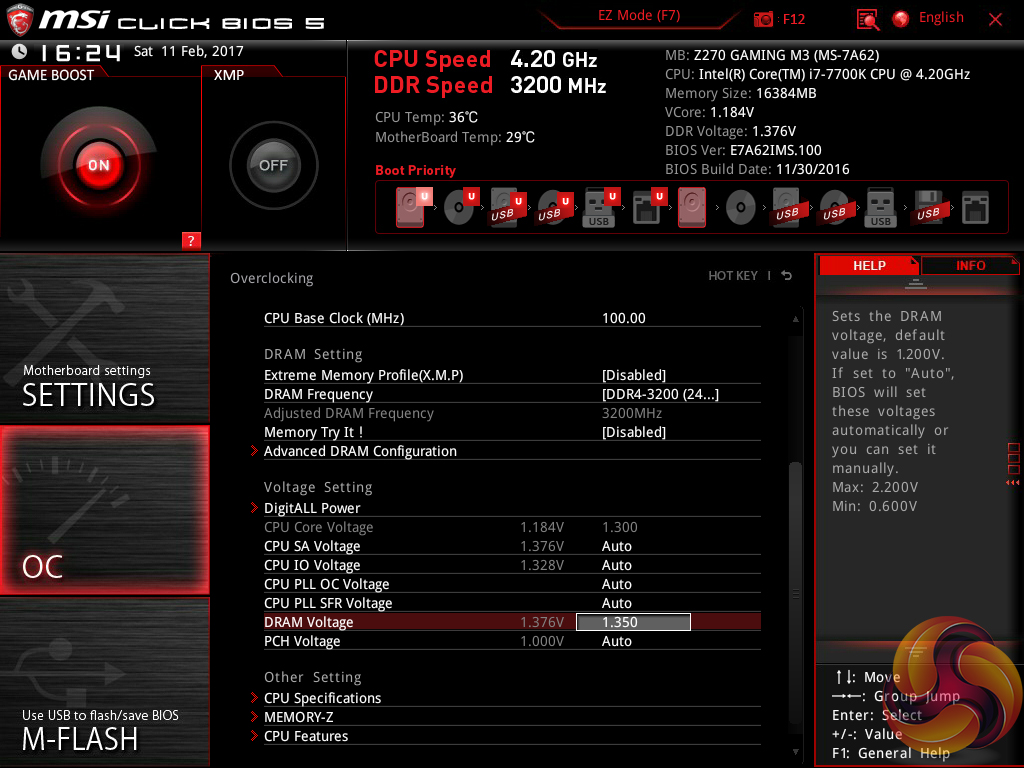Change Memory Try It! [Disabled] setting
Viewport: 1024px width, 768px height.
634,432
